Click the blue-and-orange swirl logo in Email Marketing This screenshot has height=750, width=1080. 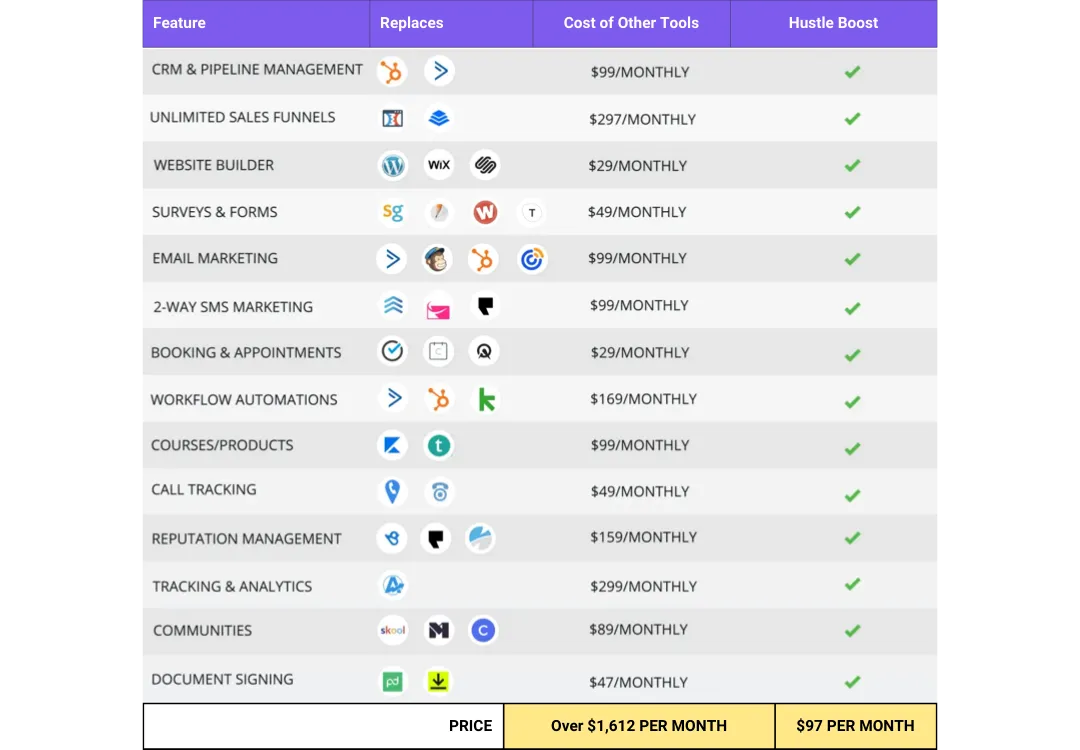(532, 259)
